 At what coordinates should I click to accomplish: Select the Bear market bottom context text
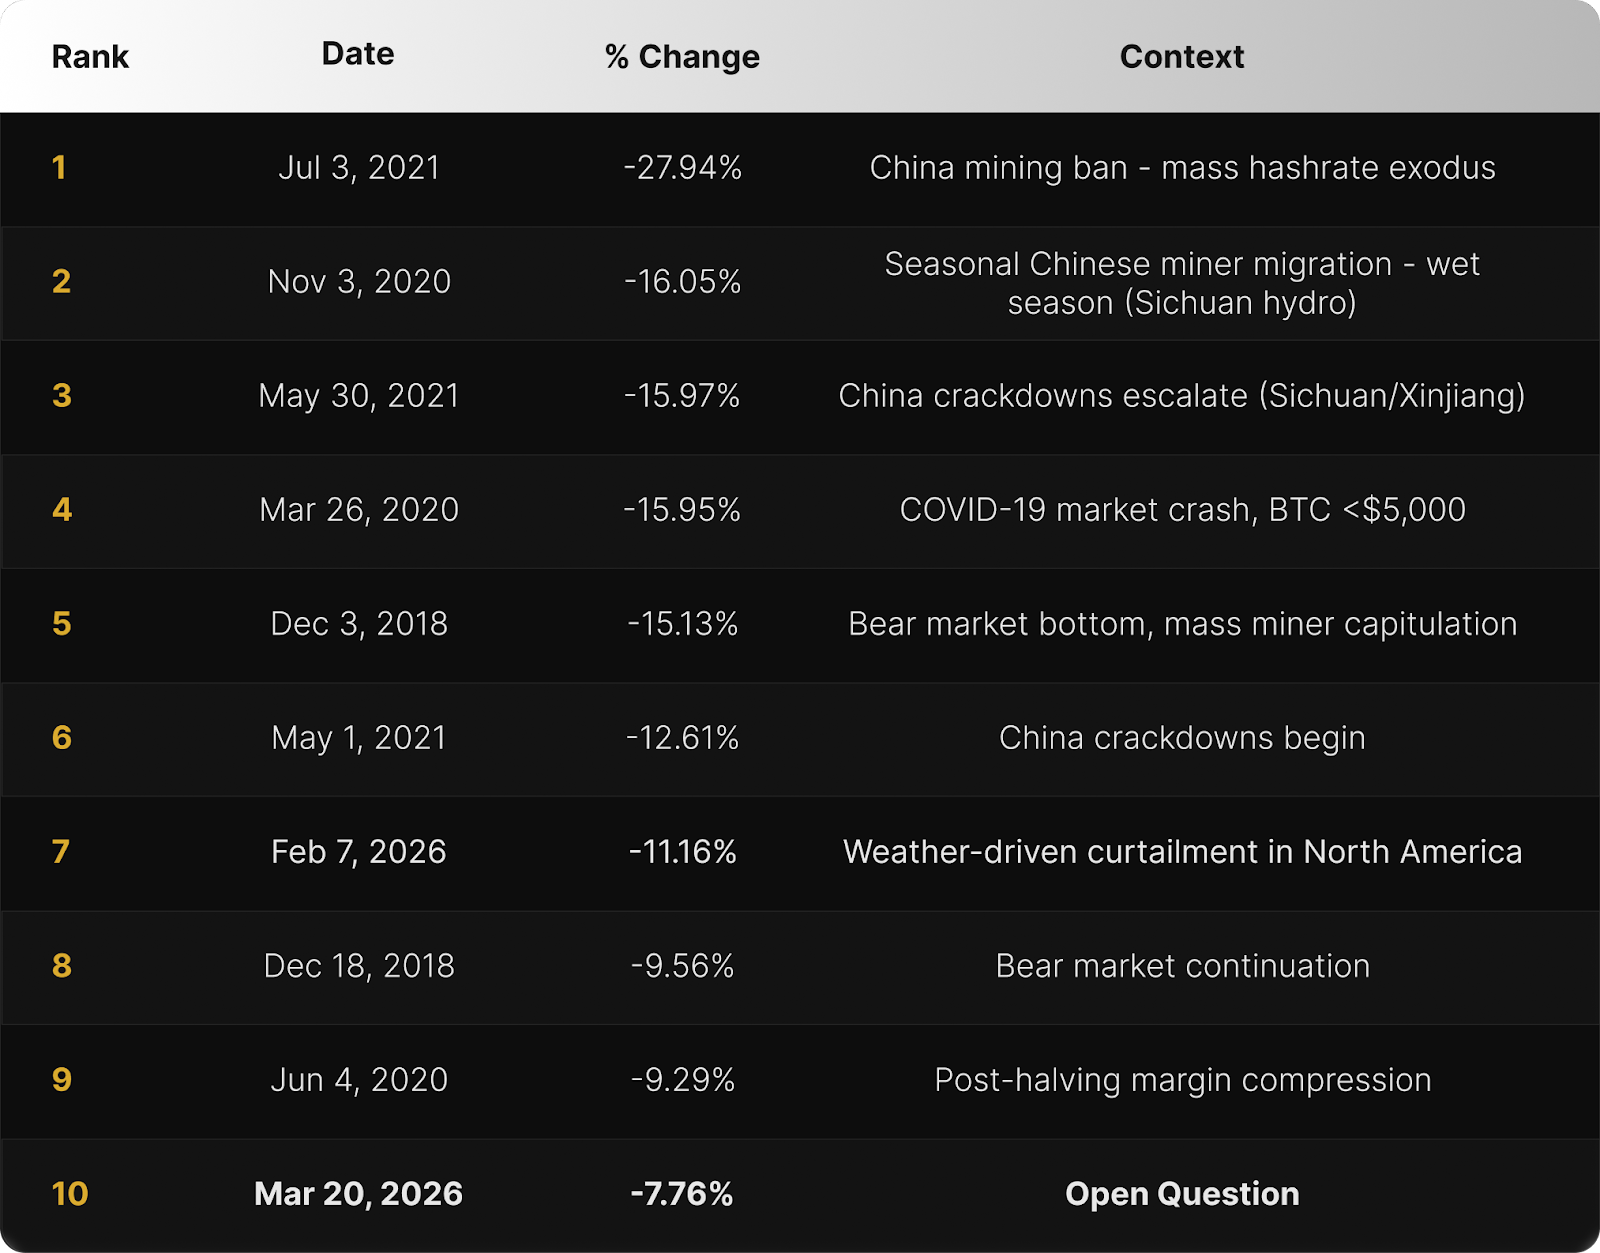1182,623
